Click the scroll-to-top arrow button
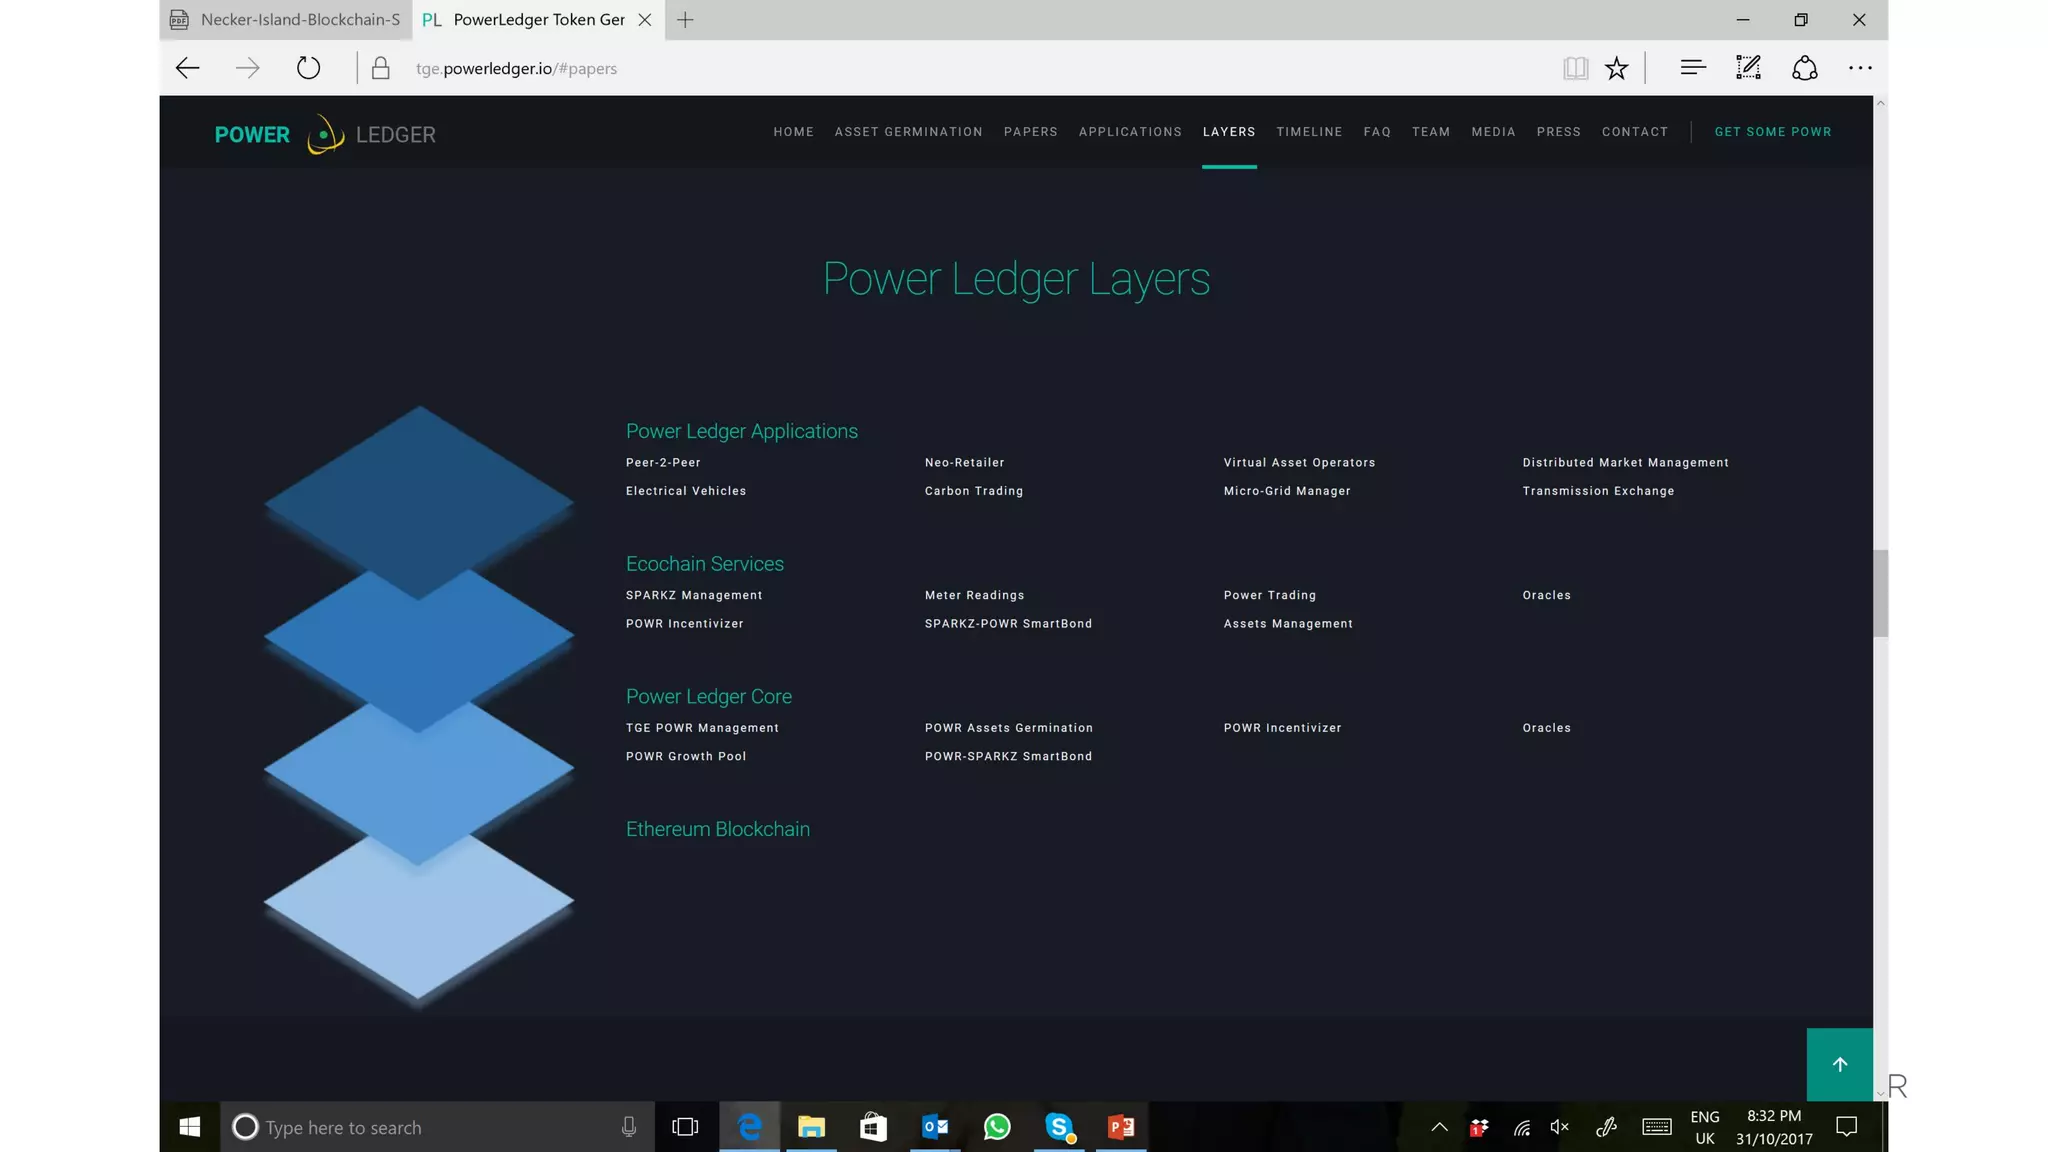 click(x=1839, y=1064)
